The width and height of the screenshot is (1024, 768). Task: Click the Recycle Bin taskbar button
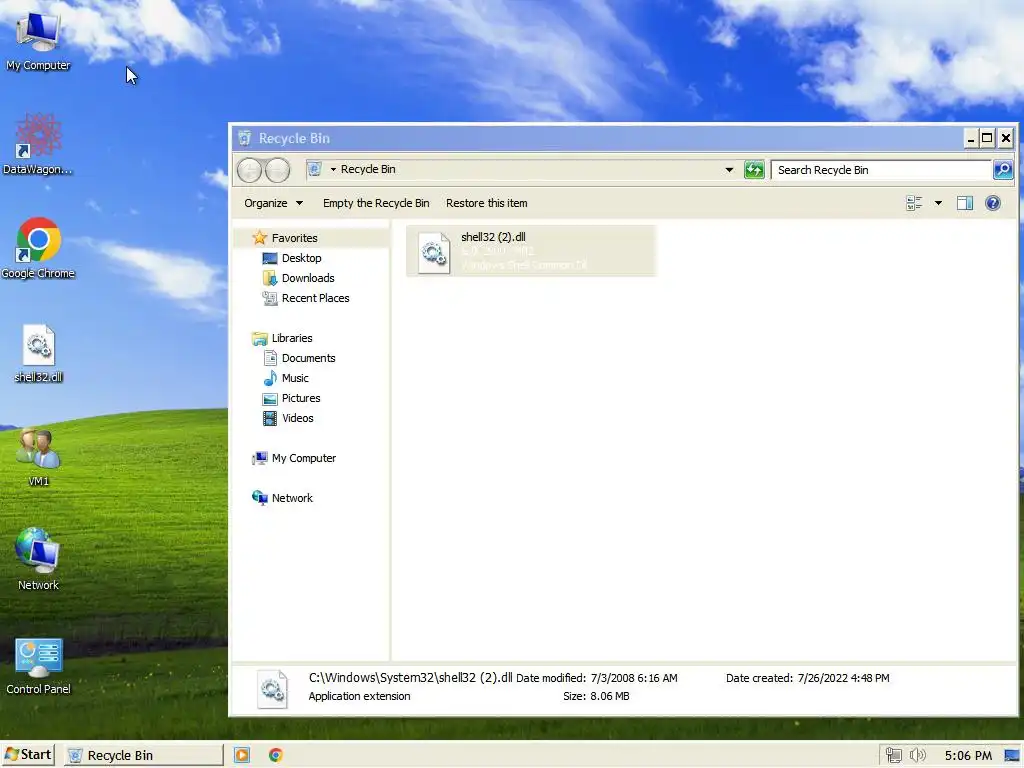[x=144, y=755]
